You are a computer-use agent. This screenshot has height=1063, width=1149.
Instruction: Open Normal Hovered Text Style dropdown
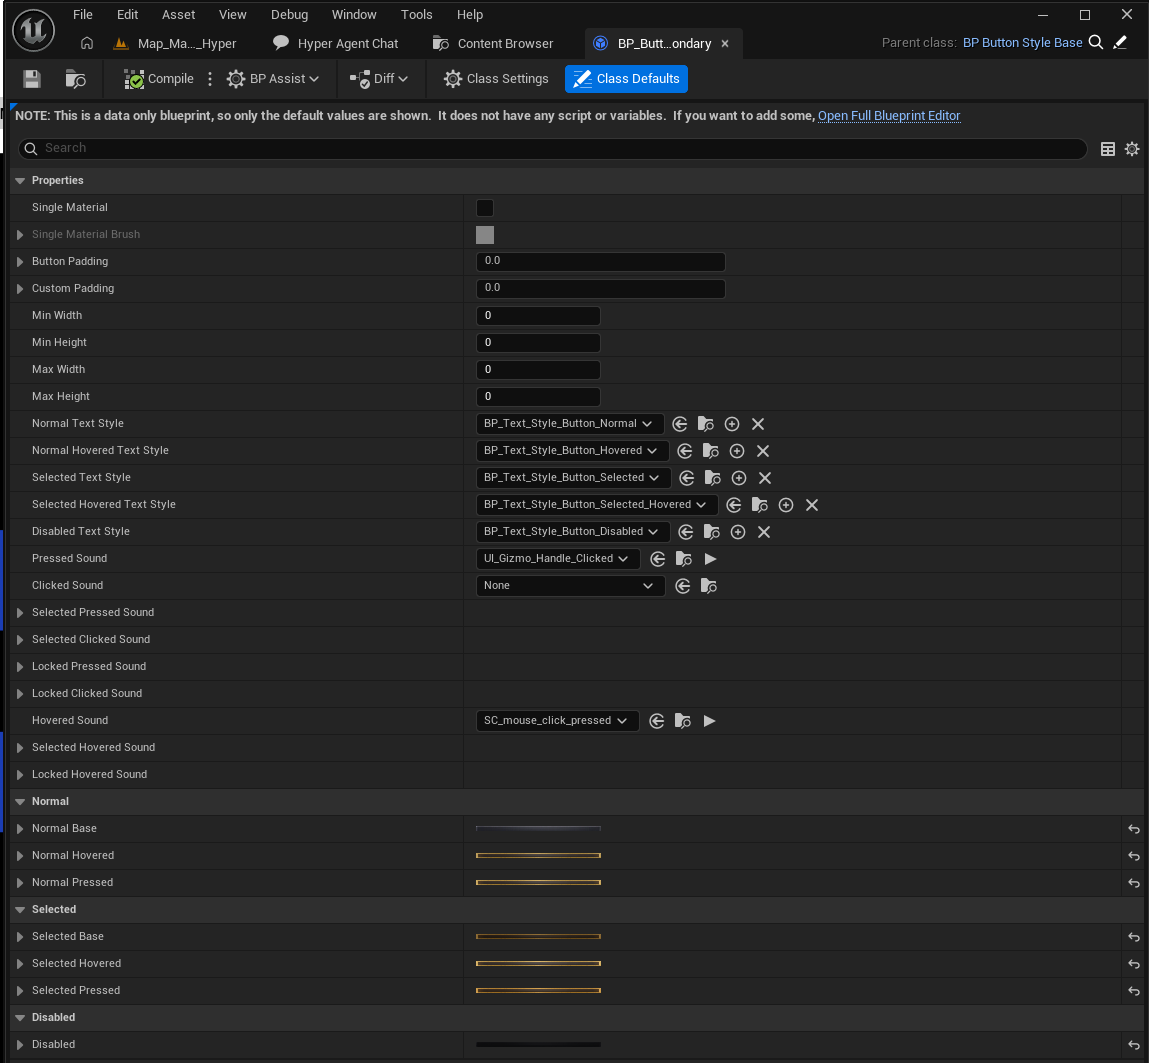pyautogui.click(x=572, y=451)
